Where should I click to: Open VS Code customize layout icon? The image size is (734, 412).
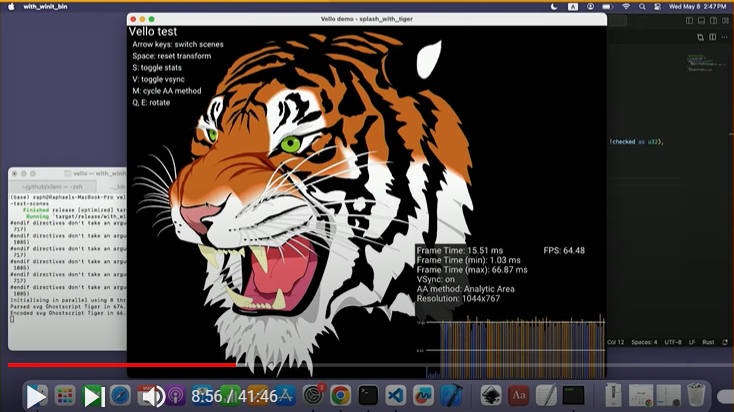(x=725, y=21)
